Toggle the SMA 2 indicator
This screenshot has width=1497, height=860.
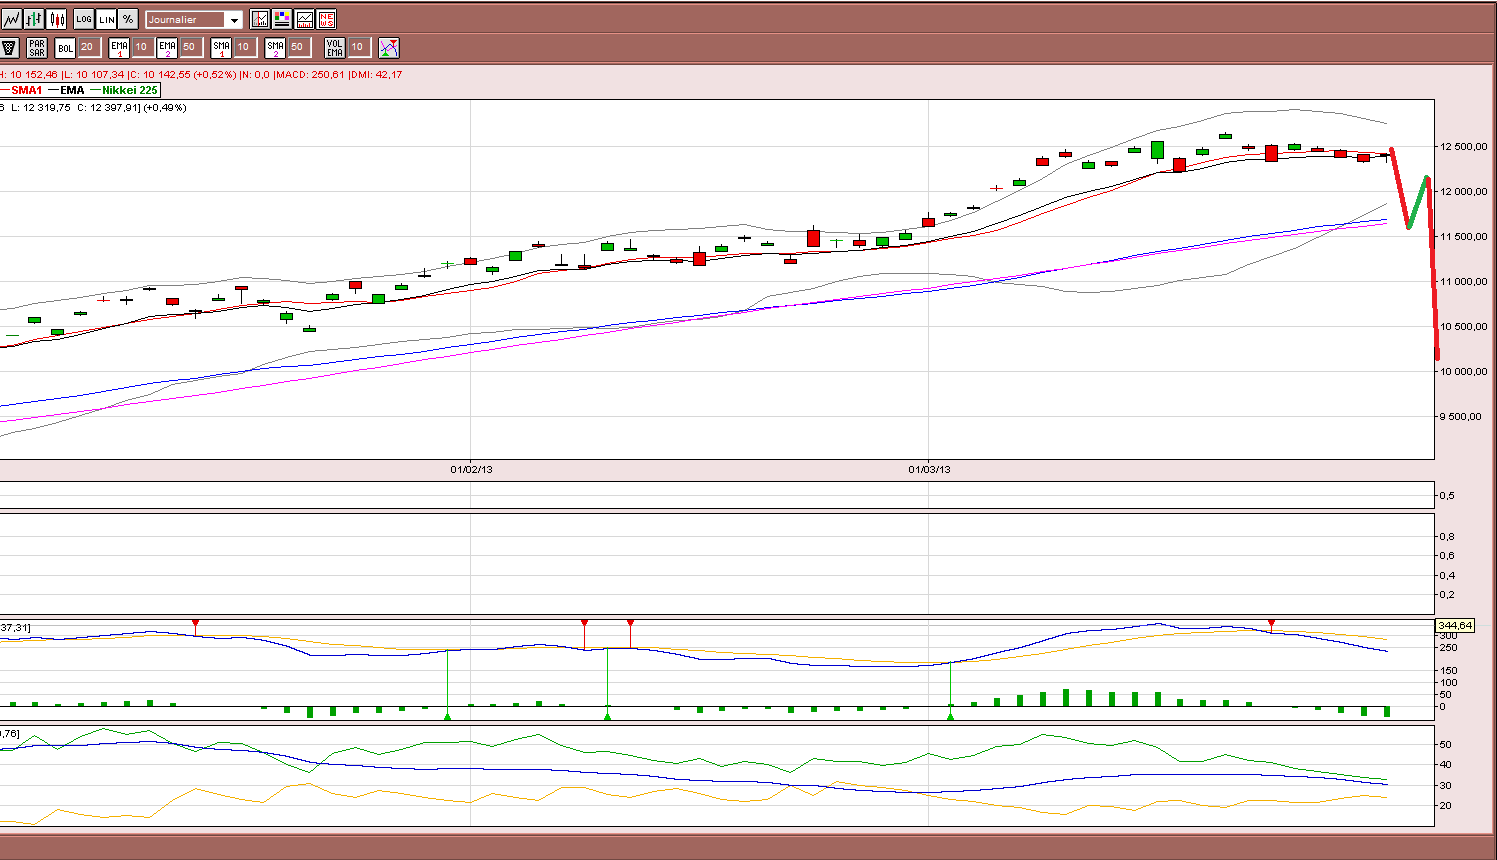[x=275, y=47]
